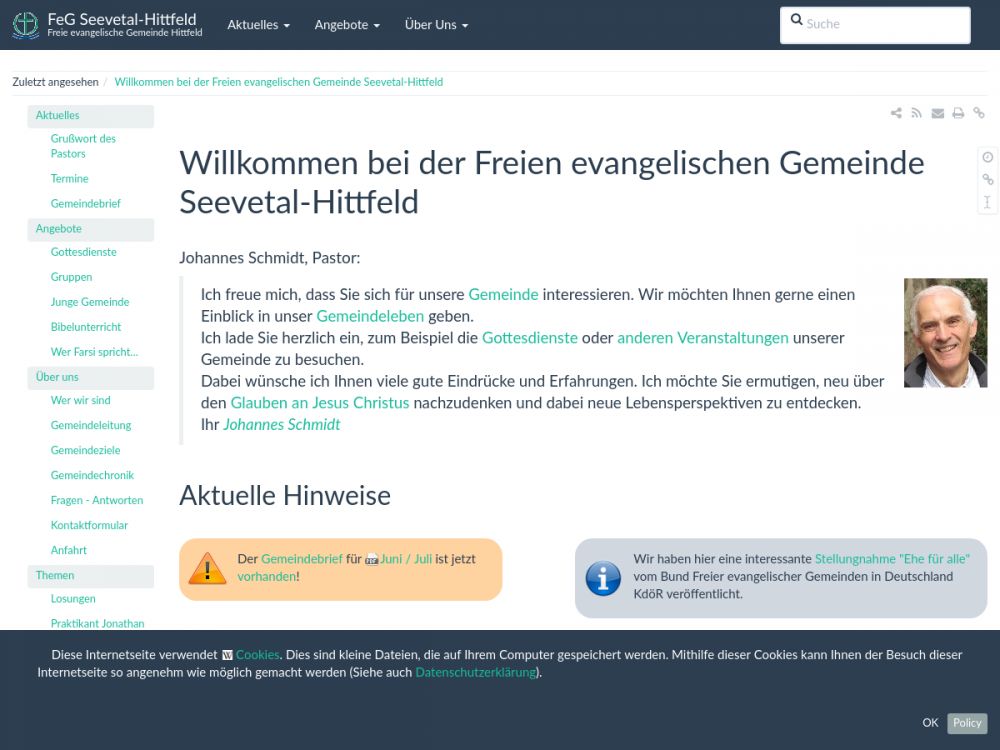The image size is (1000, 750).
Task: Open the RSS feed icon
Action: pos(916,114)
